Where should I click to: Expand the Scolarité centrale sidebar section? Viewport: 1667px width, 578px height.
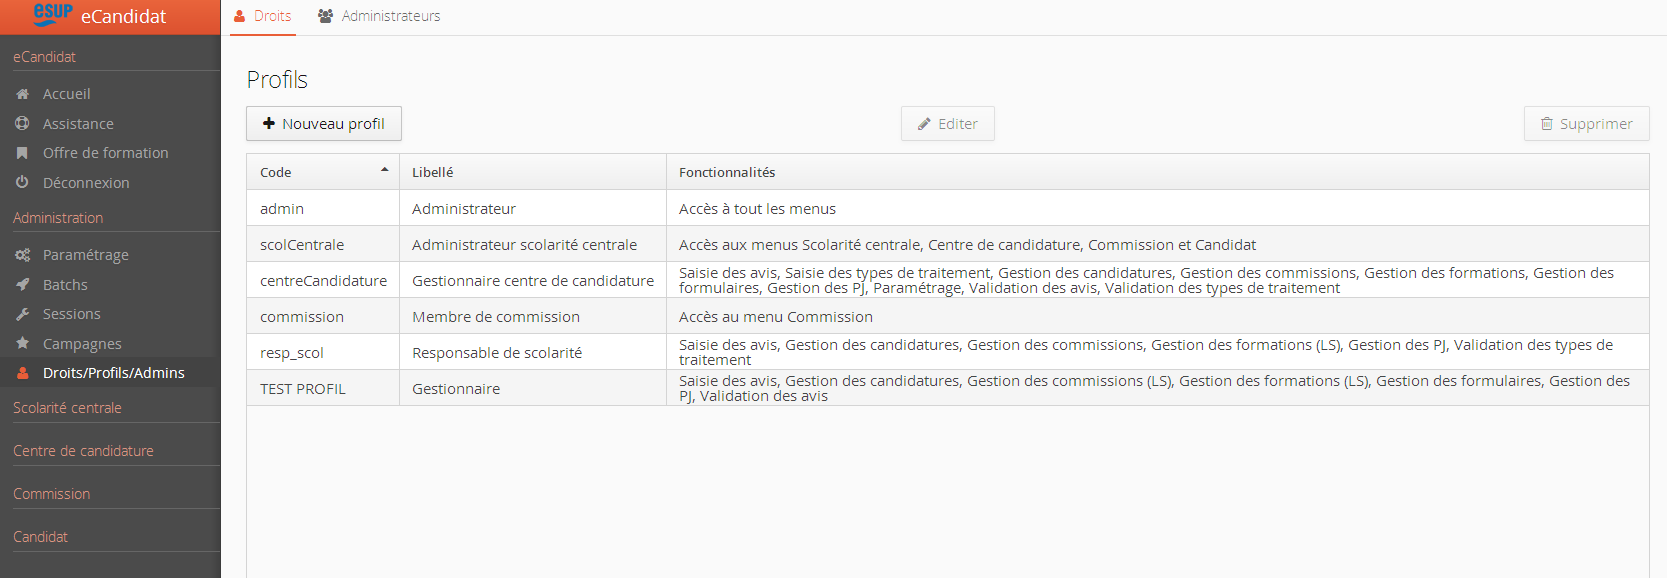click(x=67, y=408)
